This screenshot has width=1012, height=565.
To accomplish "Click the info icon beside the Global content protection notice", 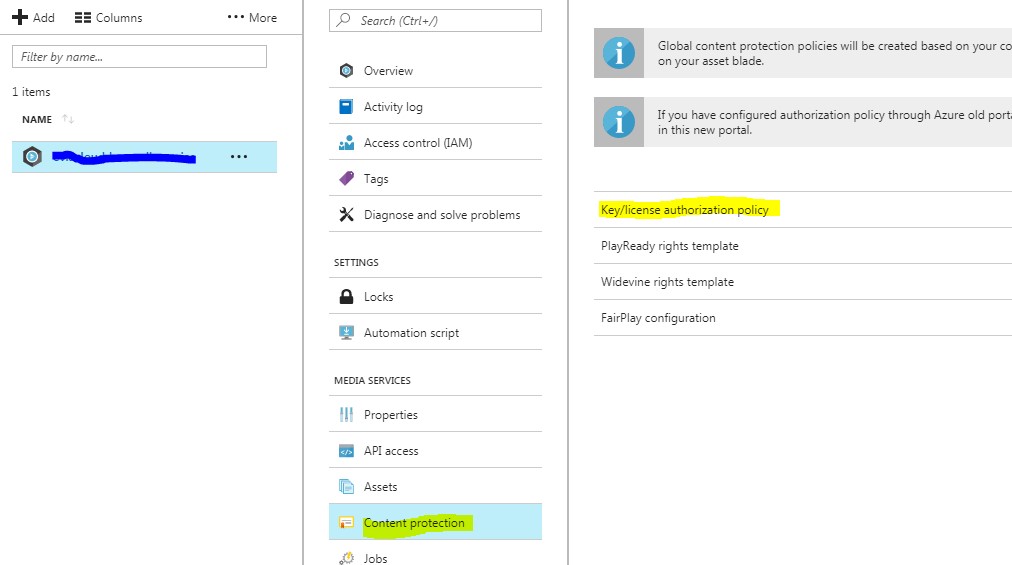I will click(x=619, y=53).
